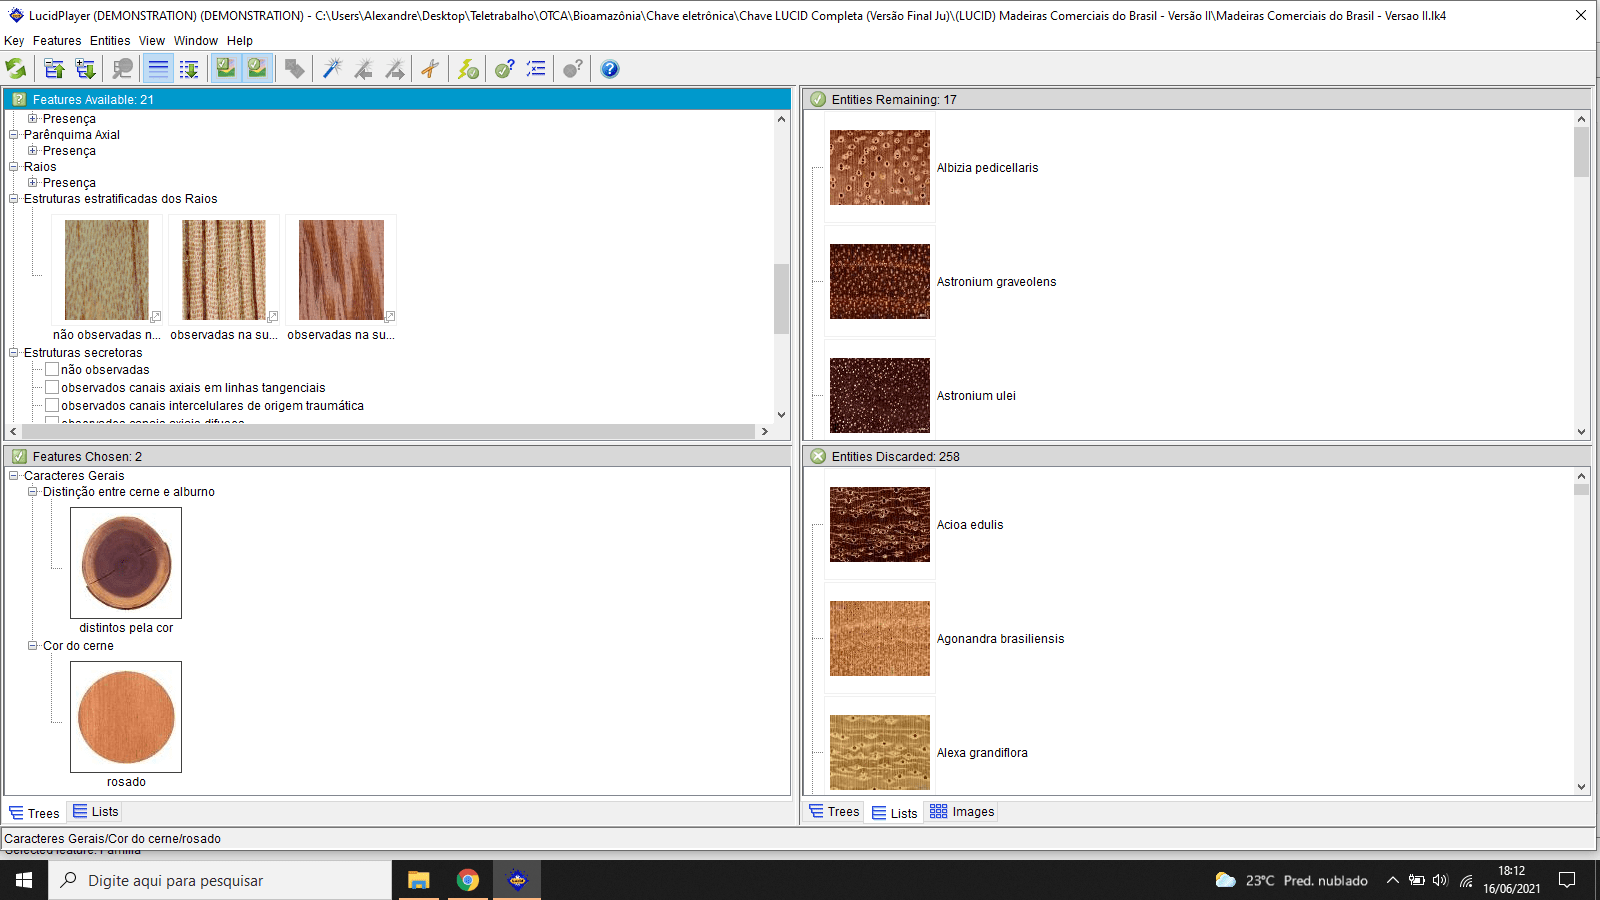1600x900 pixels.
Task: Switch to the Images tab in entities panel
Action: (x=962, y=812)
